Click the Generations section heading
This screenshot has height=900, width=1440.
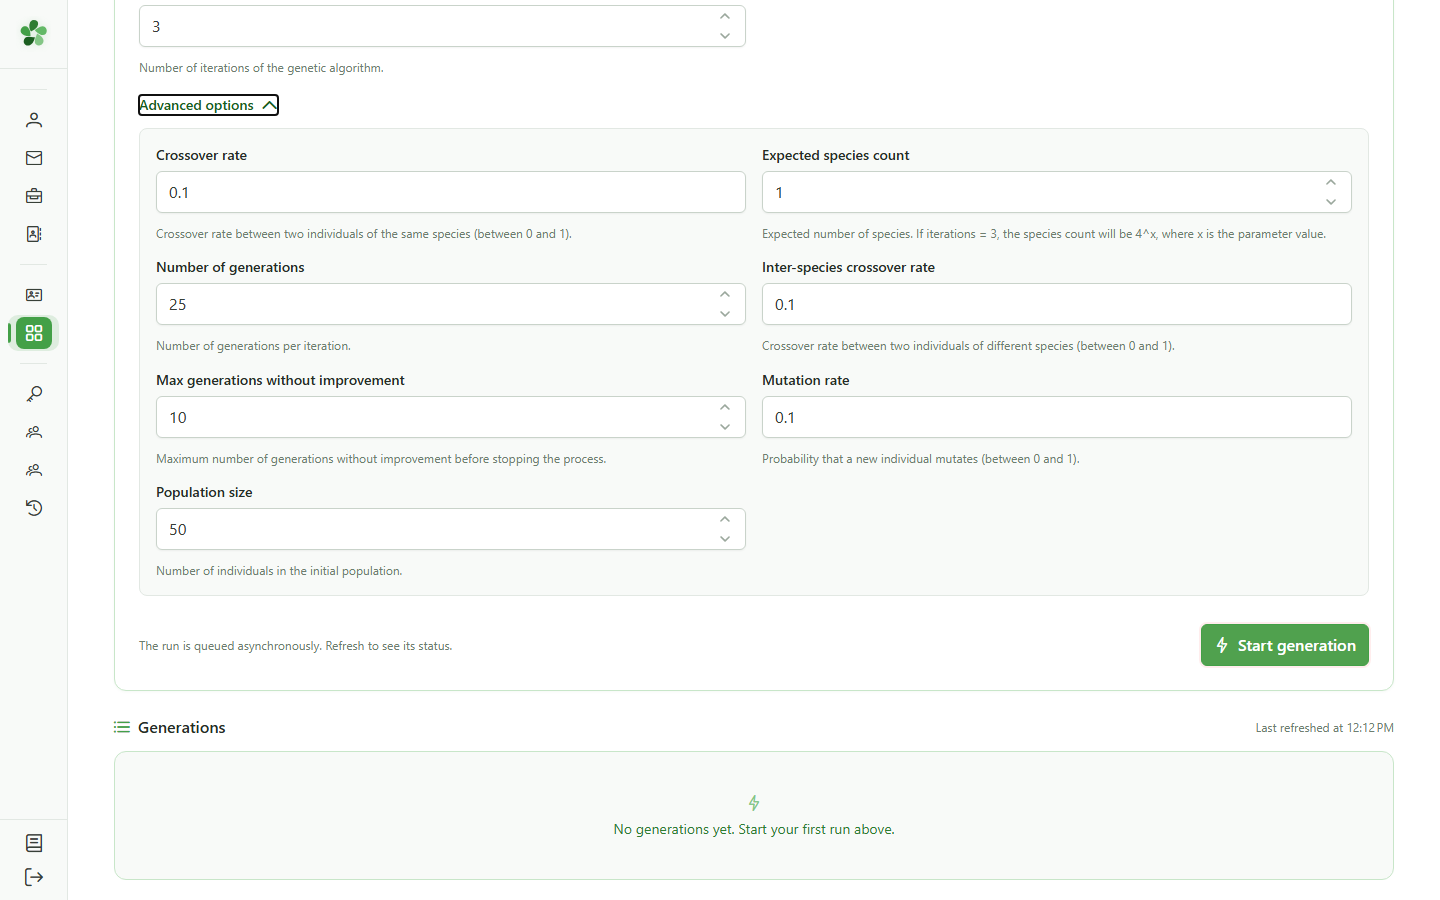pyautogui.click(x=182, y=727)
